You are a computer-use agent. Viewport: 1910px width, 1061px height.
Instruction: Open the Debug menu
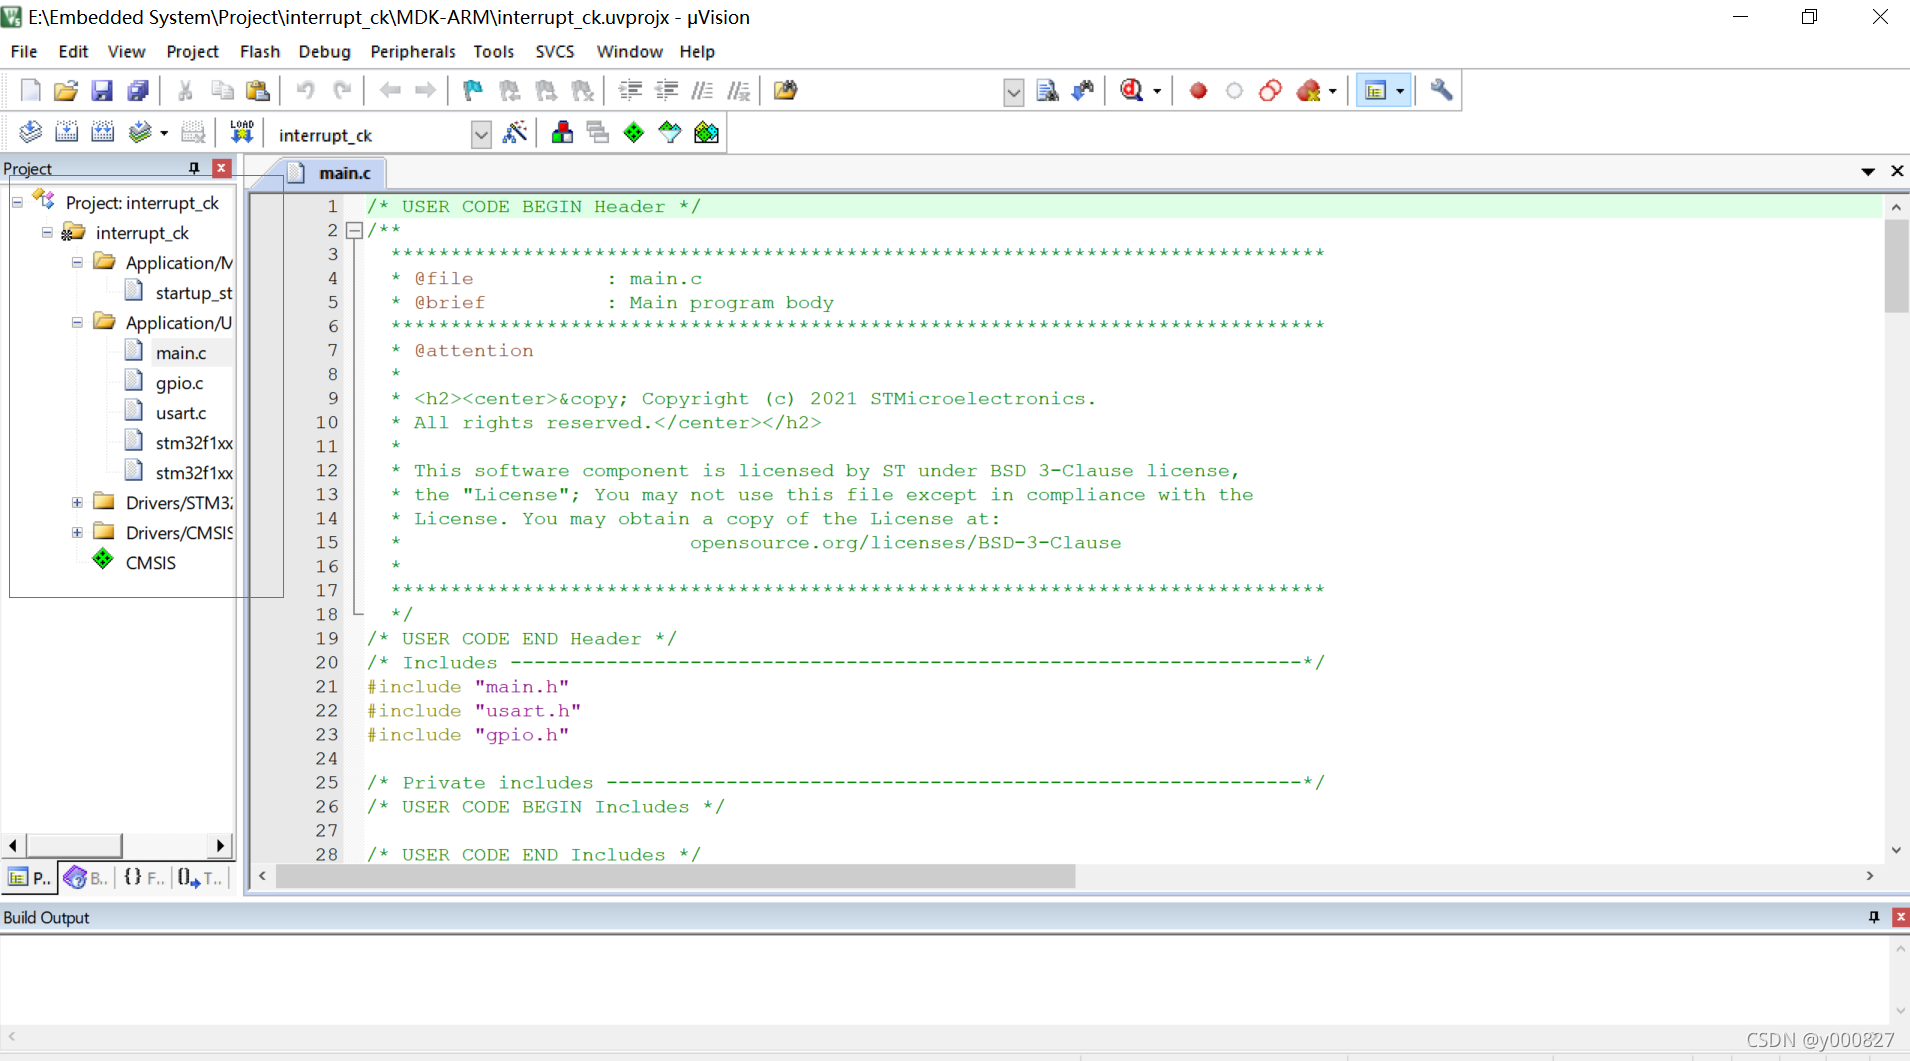point(324,51)
